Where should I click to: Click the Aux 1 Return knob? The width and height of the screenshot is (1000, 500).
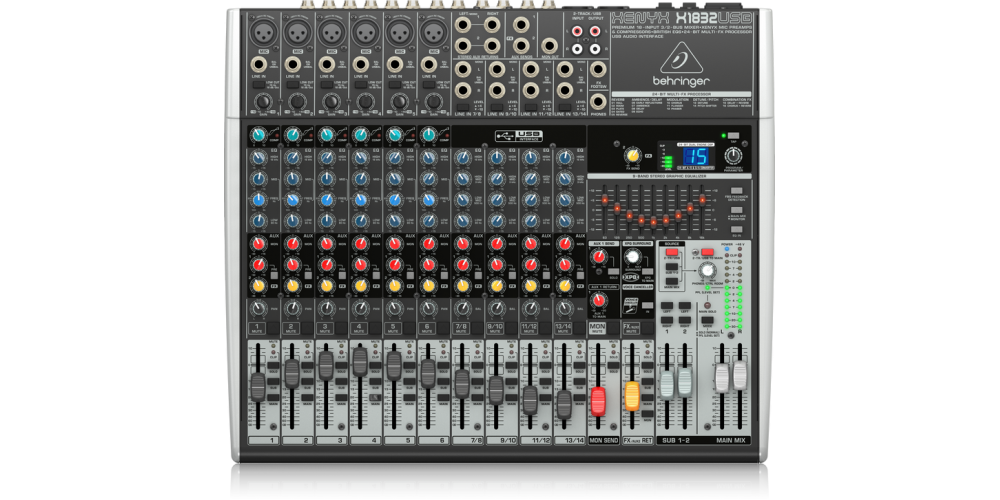point(598,299)
